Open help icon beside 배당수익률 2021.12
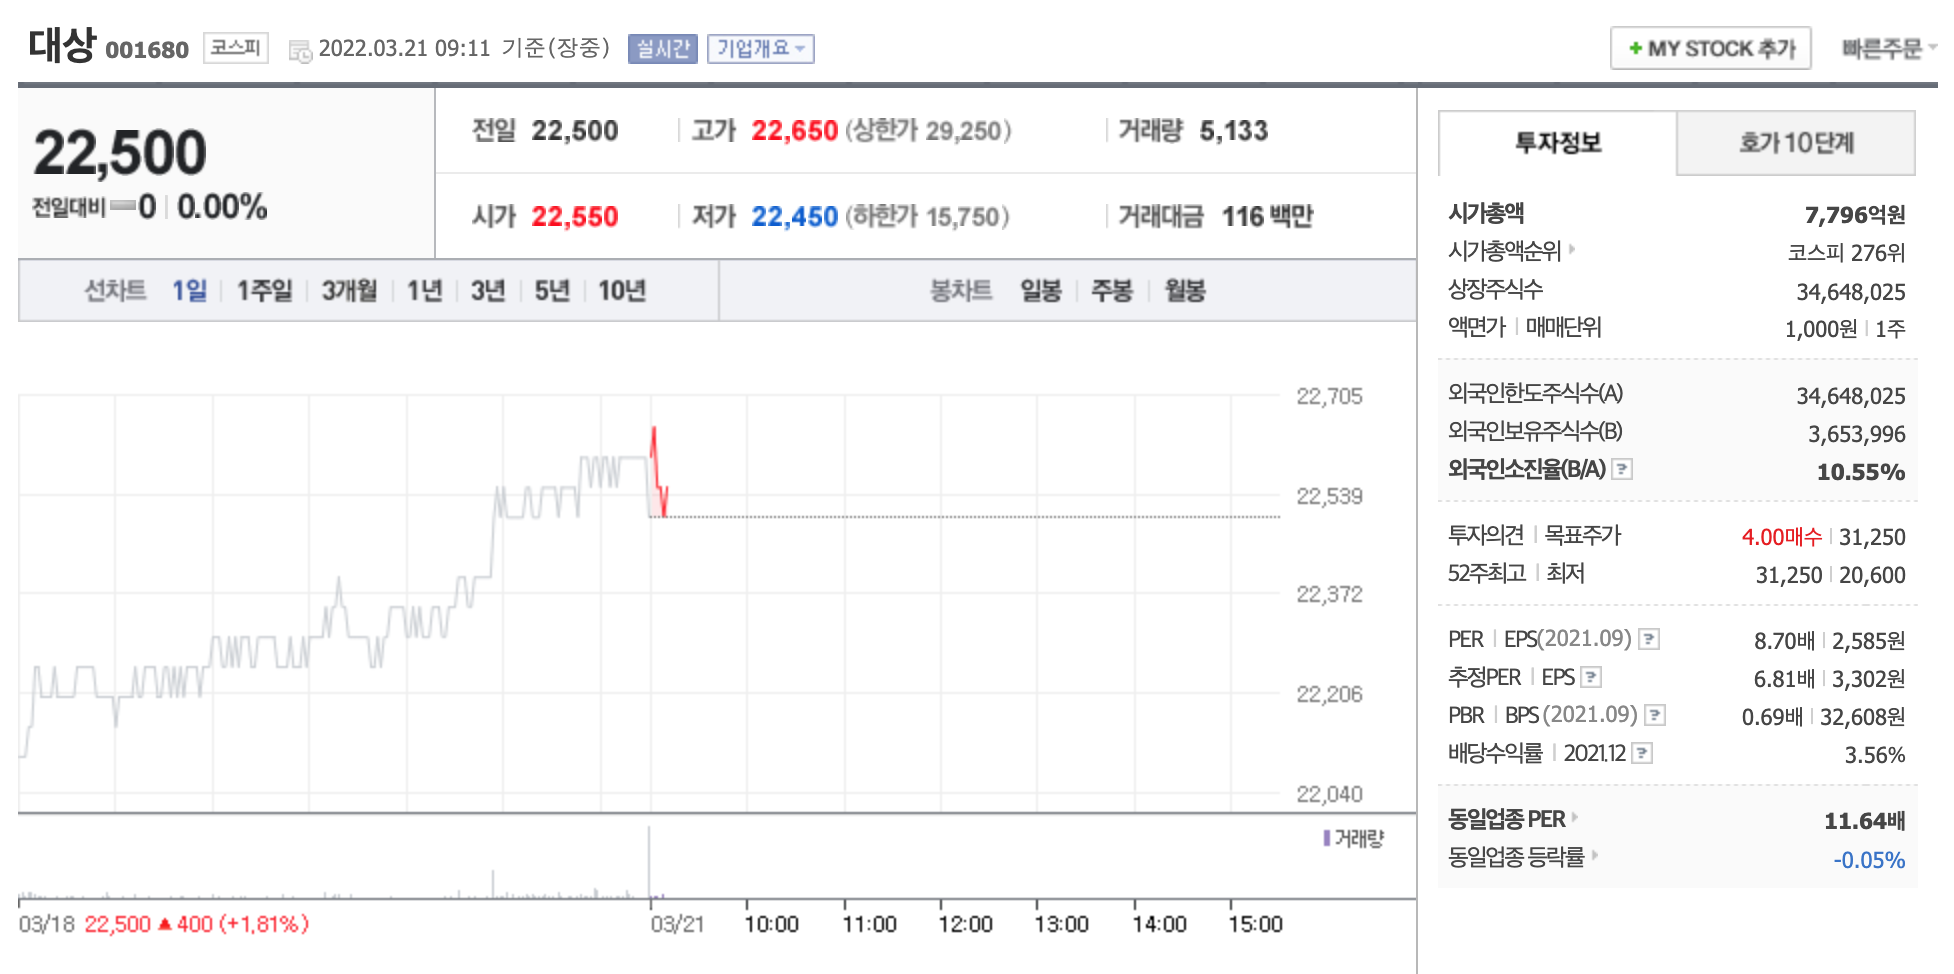 click(1642, 753)
